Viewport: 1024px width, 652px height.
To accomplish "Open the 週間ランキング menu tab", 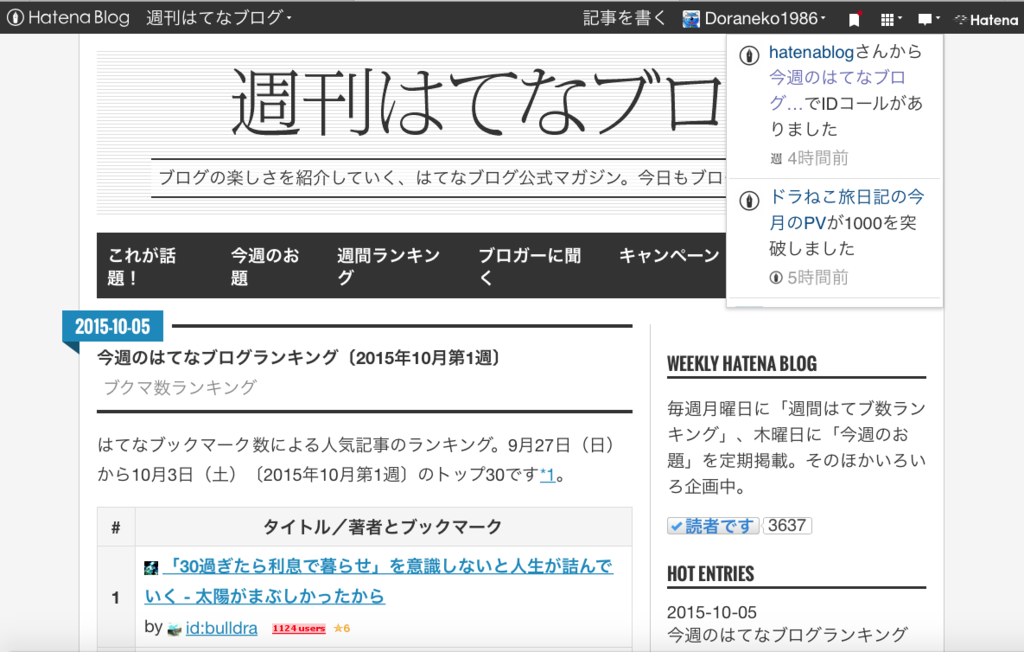I will click(x=389, y=266).
